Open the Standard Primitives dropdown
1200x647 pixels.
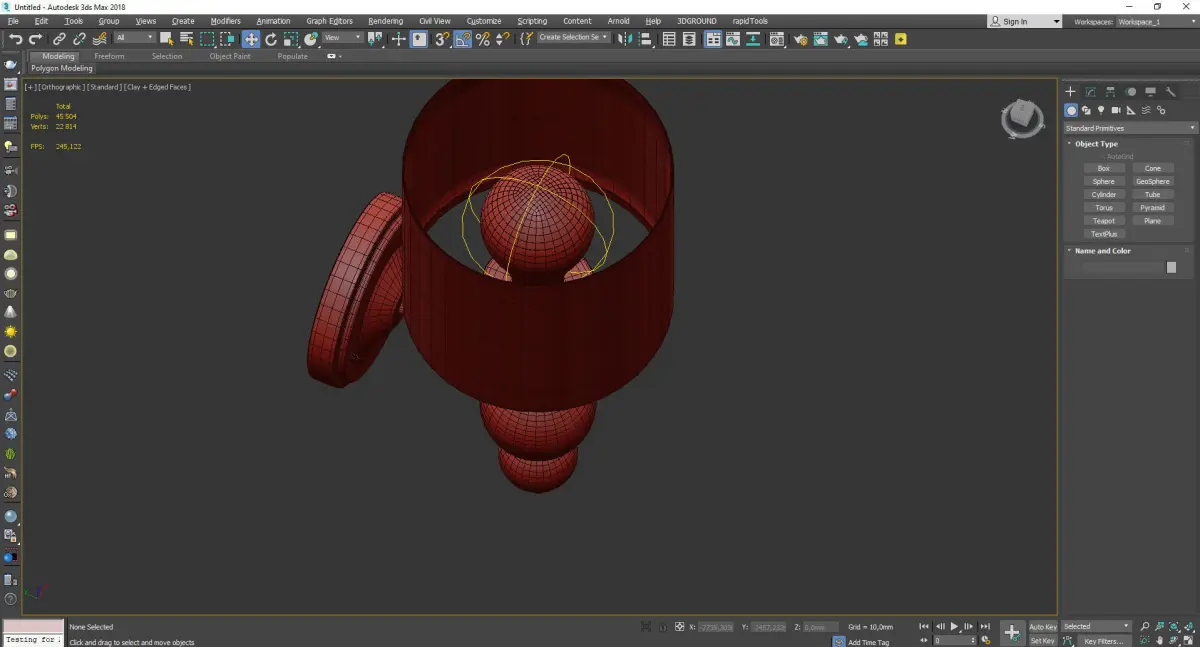click(1130, 128)
